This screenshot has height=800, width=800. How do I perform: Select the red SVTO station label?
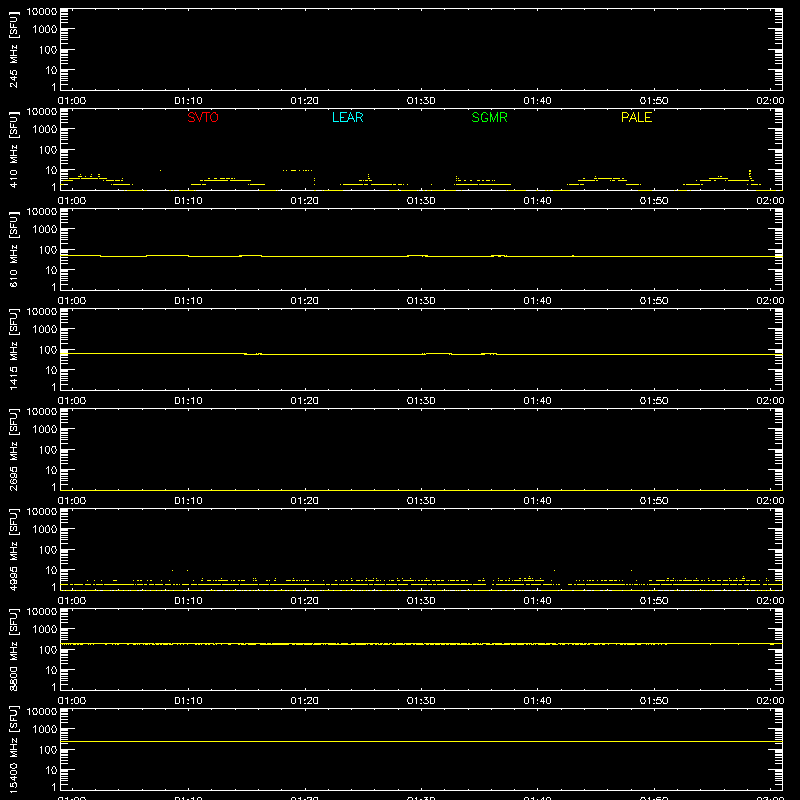[x=203, y=117]
